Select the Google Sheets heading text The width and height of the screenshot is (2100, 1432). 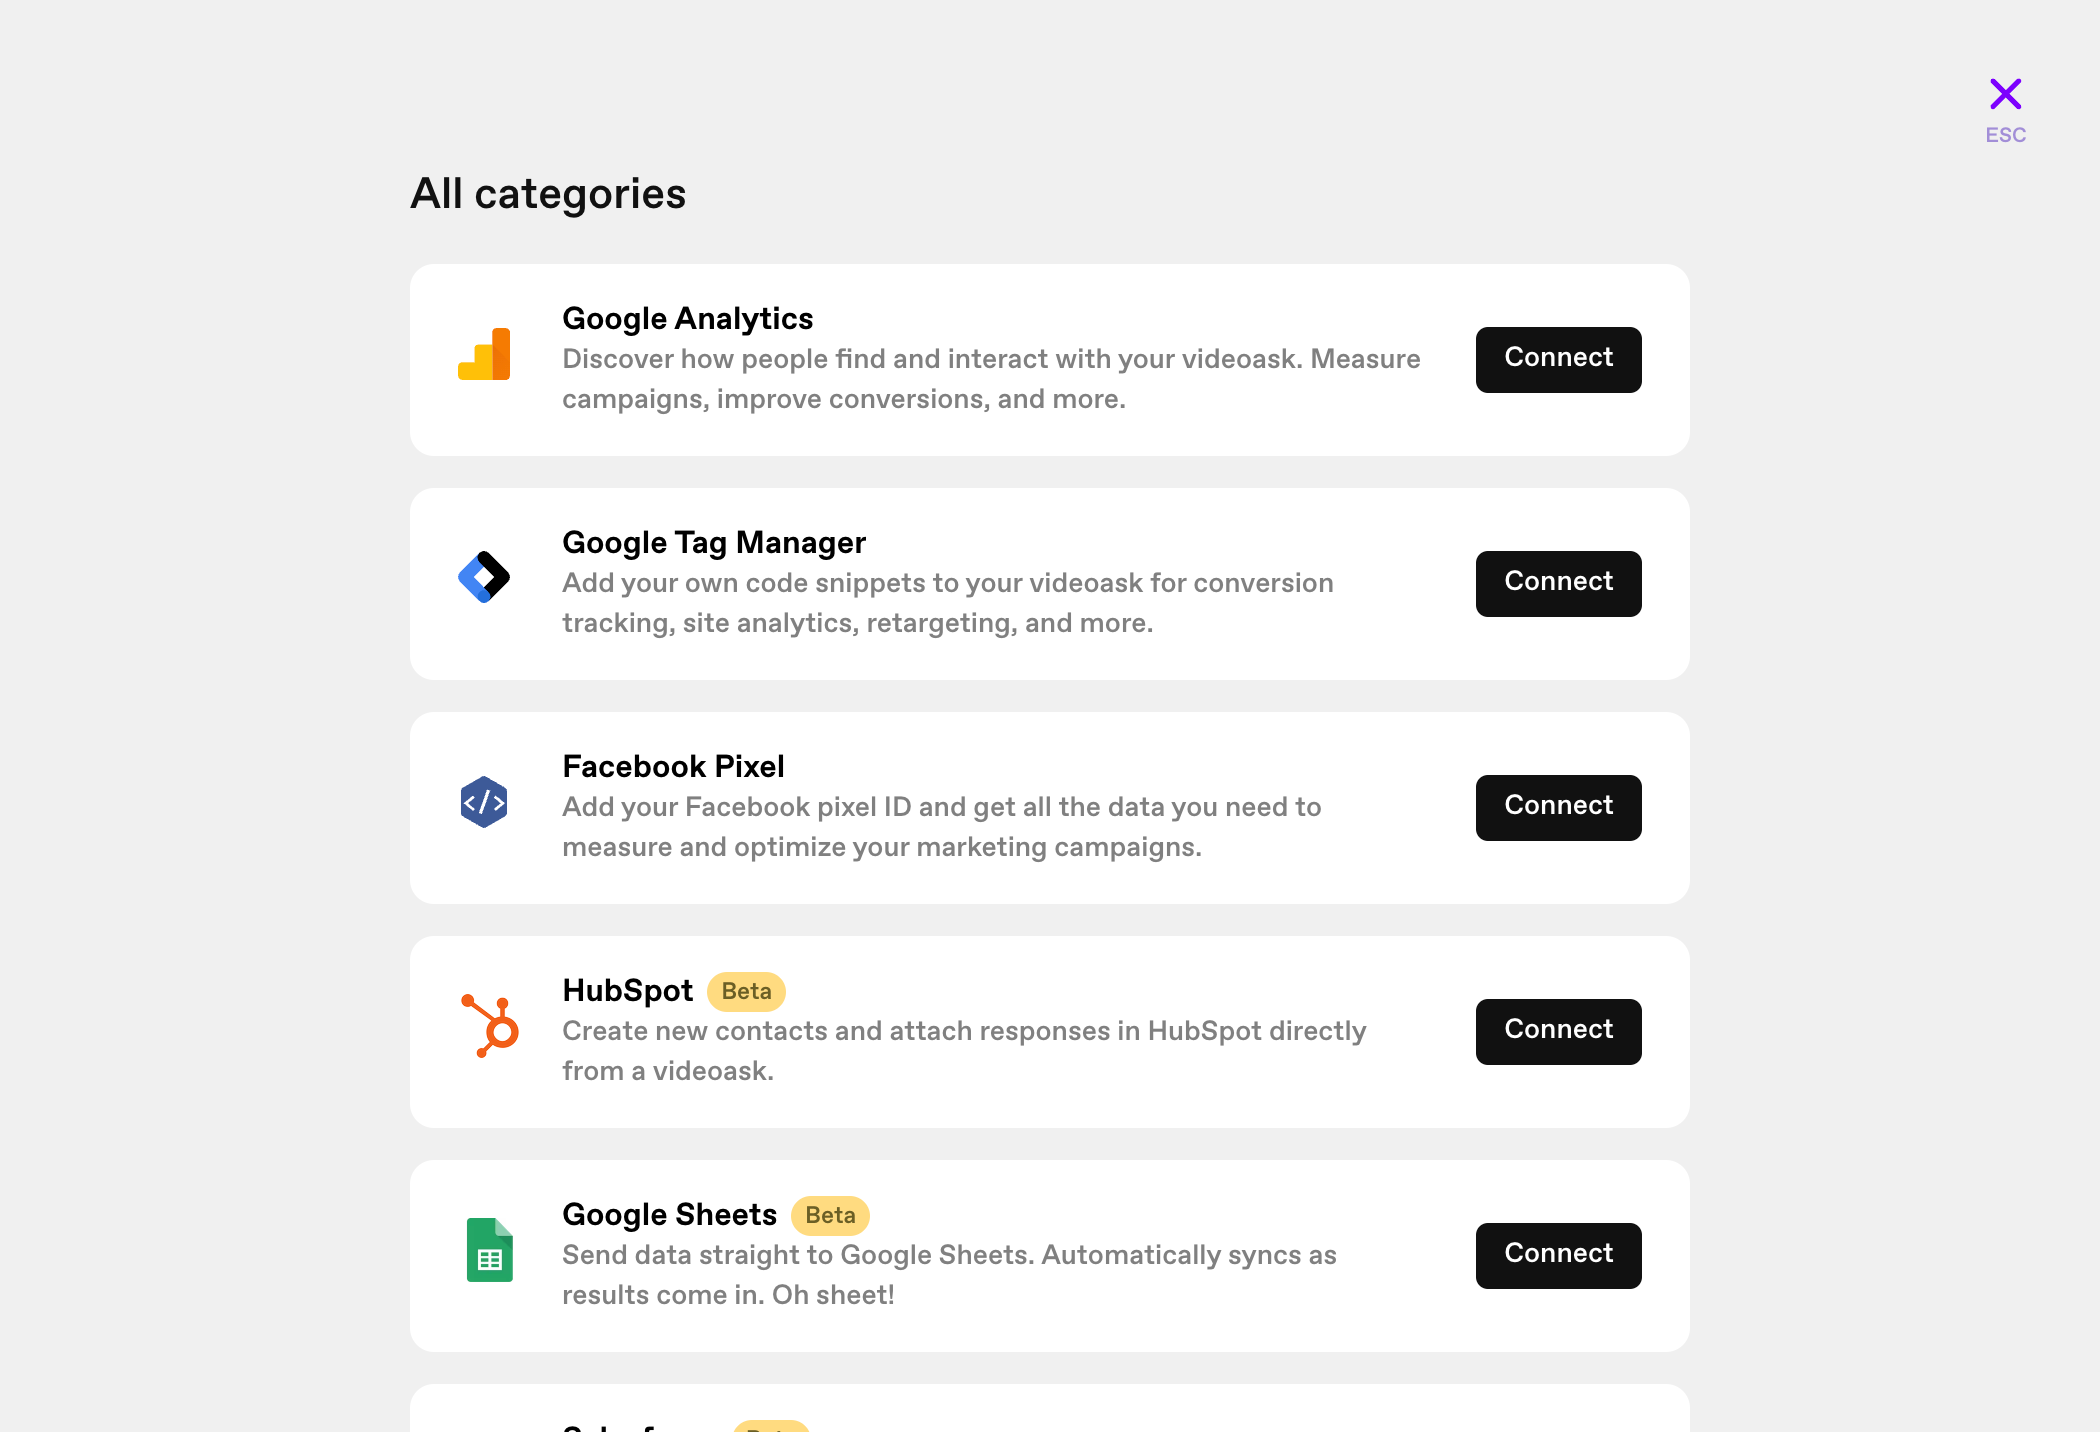point(669,1214)
